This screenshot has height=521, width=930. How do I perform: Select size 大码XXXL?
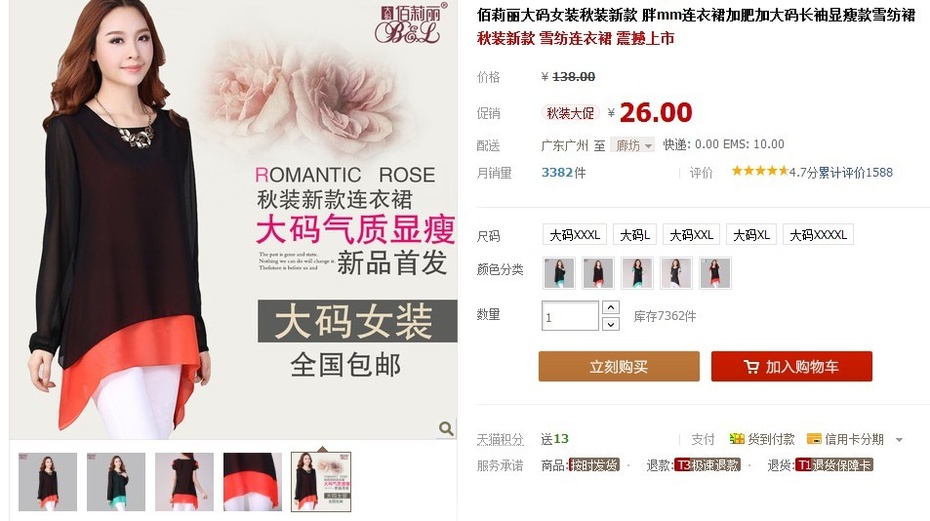coord(575,235)
